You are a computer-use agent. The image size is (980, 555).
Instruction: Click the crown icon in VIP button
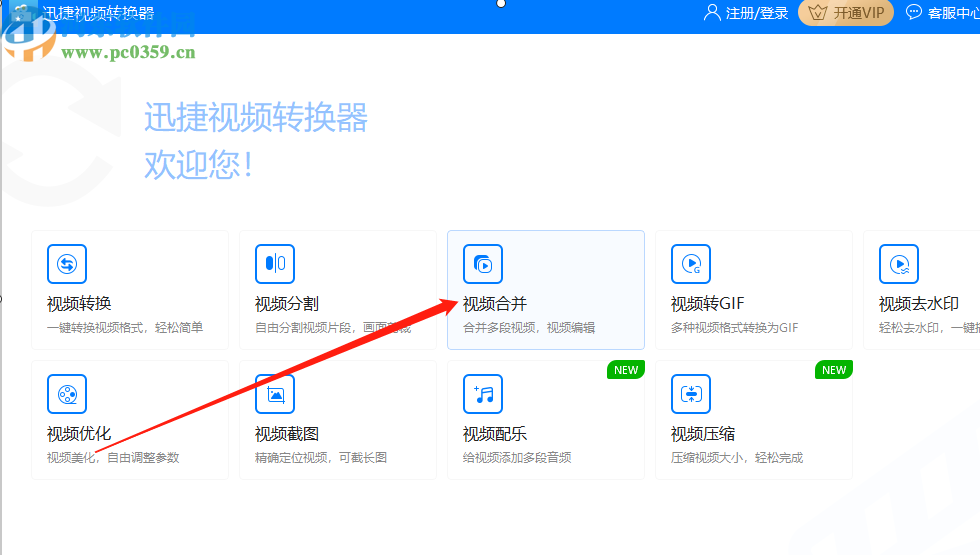[x=818, y=12]
